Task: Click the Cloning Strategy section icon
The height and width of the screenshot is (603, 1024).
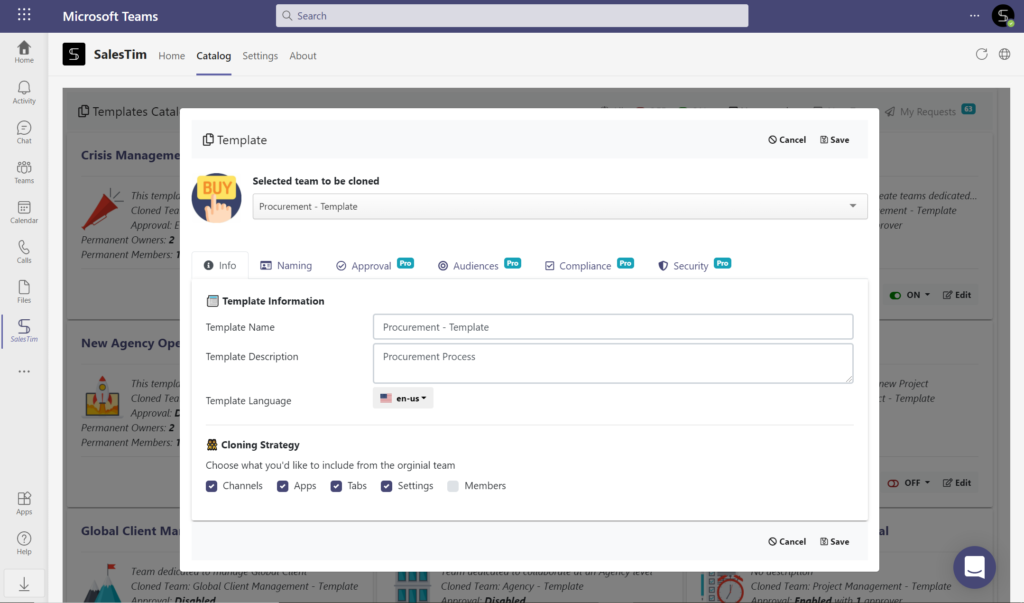Action: [212, 445]
